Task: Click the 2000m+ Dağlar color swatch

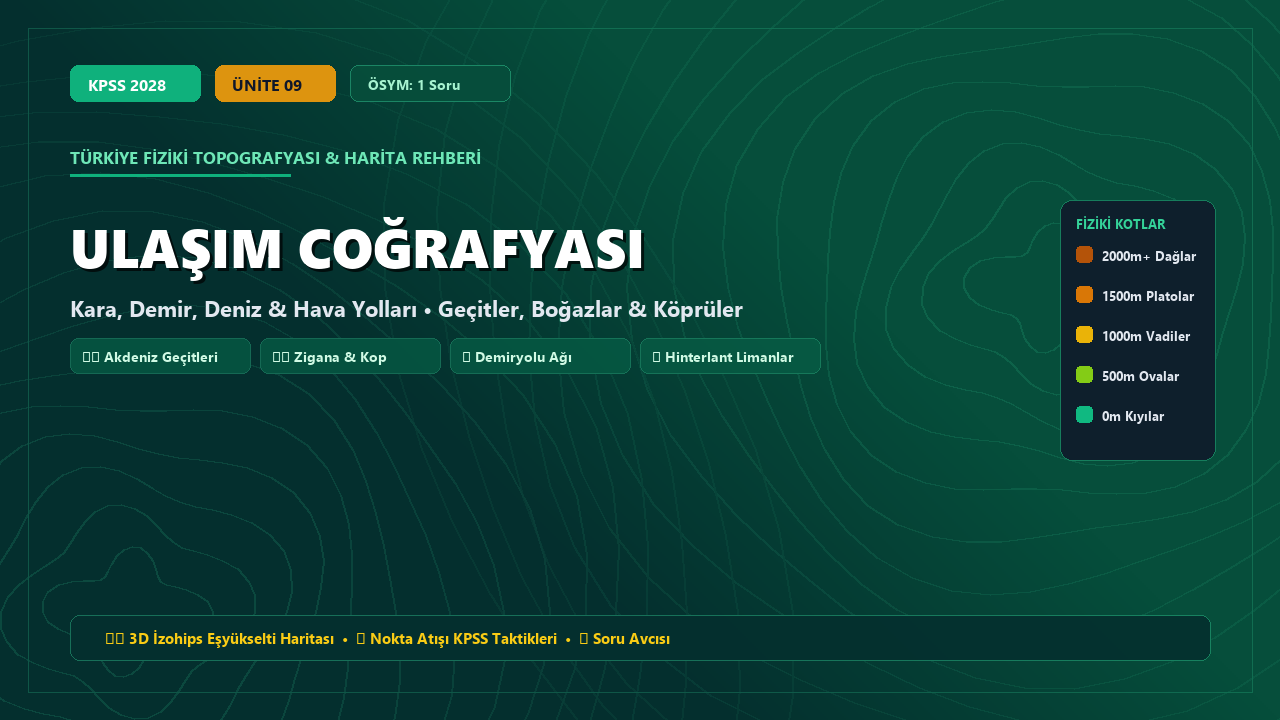Action: pos(1084,255)
